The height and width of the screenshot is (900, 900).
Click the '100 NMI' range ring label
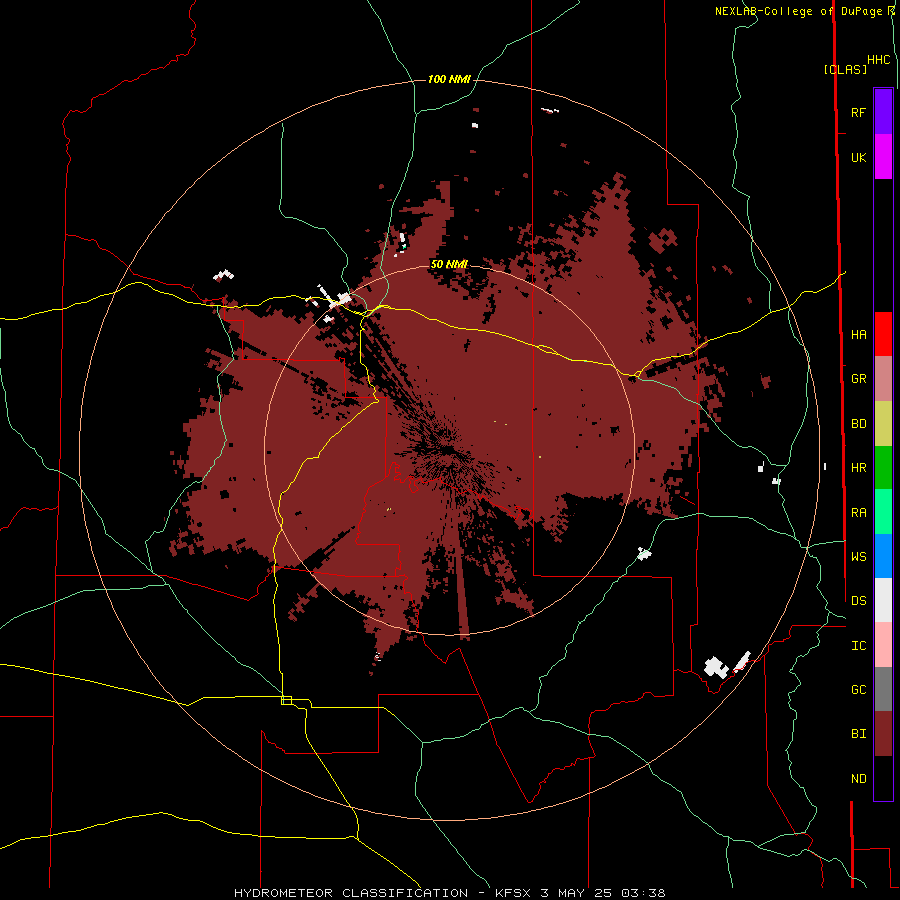click(x=449, y=79)
